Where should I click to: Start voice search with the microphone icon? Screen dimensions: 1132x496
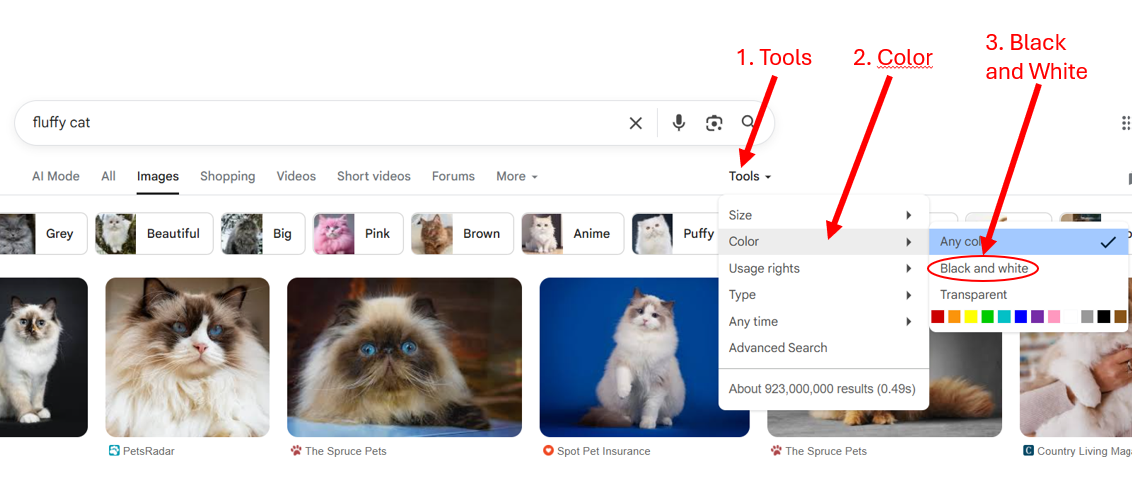point(678,123)
